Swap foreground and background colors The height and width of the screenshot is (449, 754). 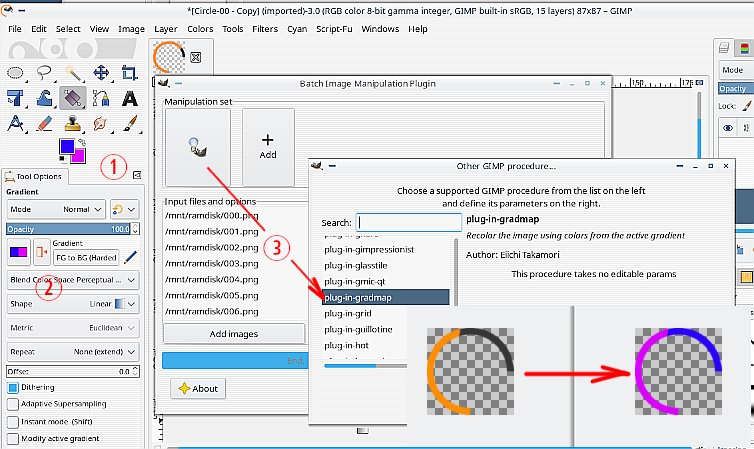(x=82, y=142)
